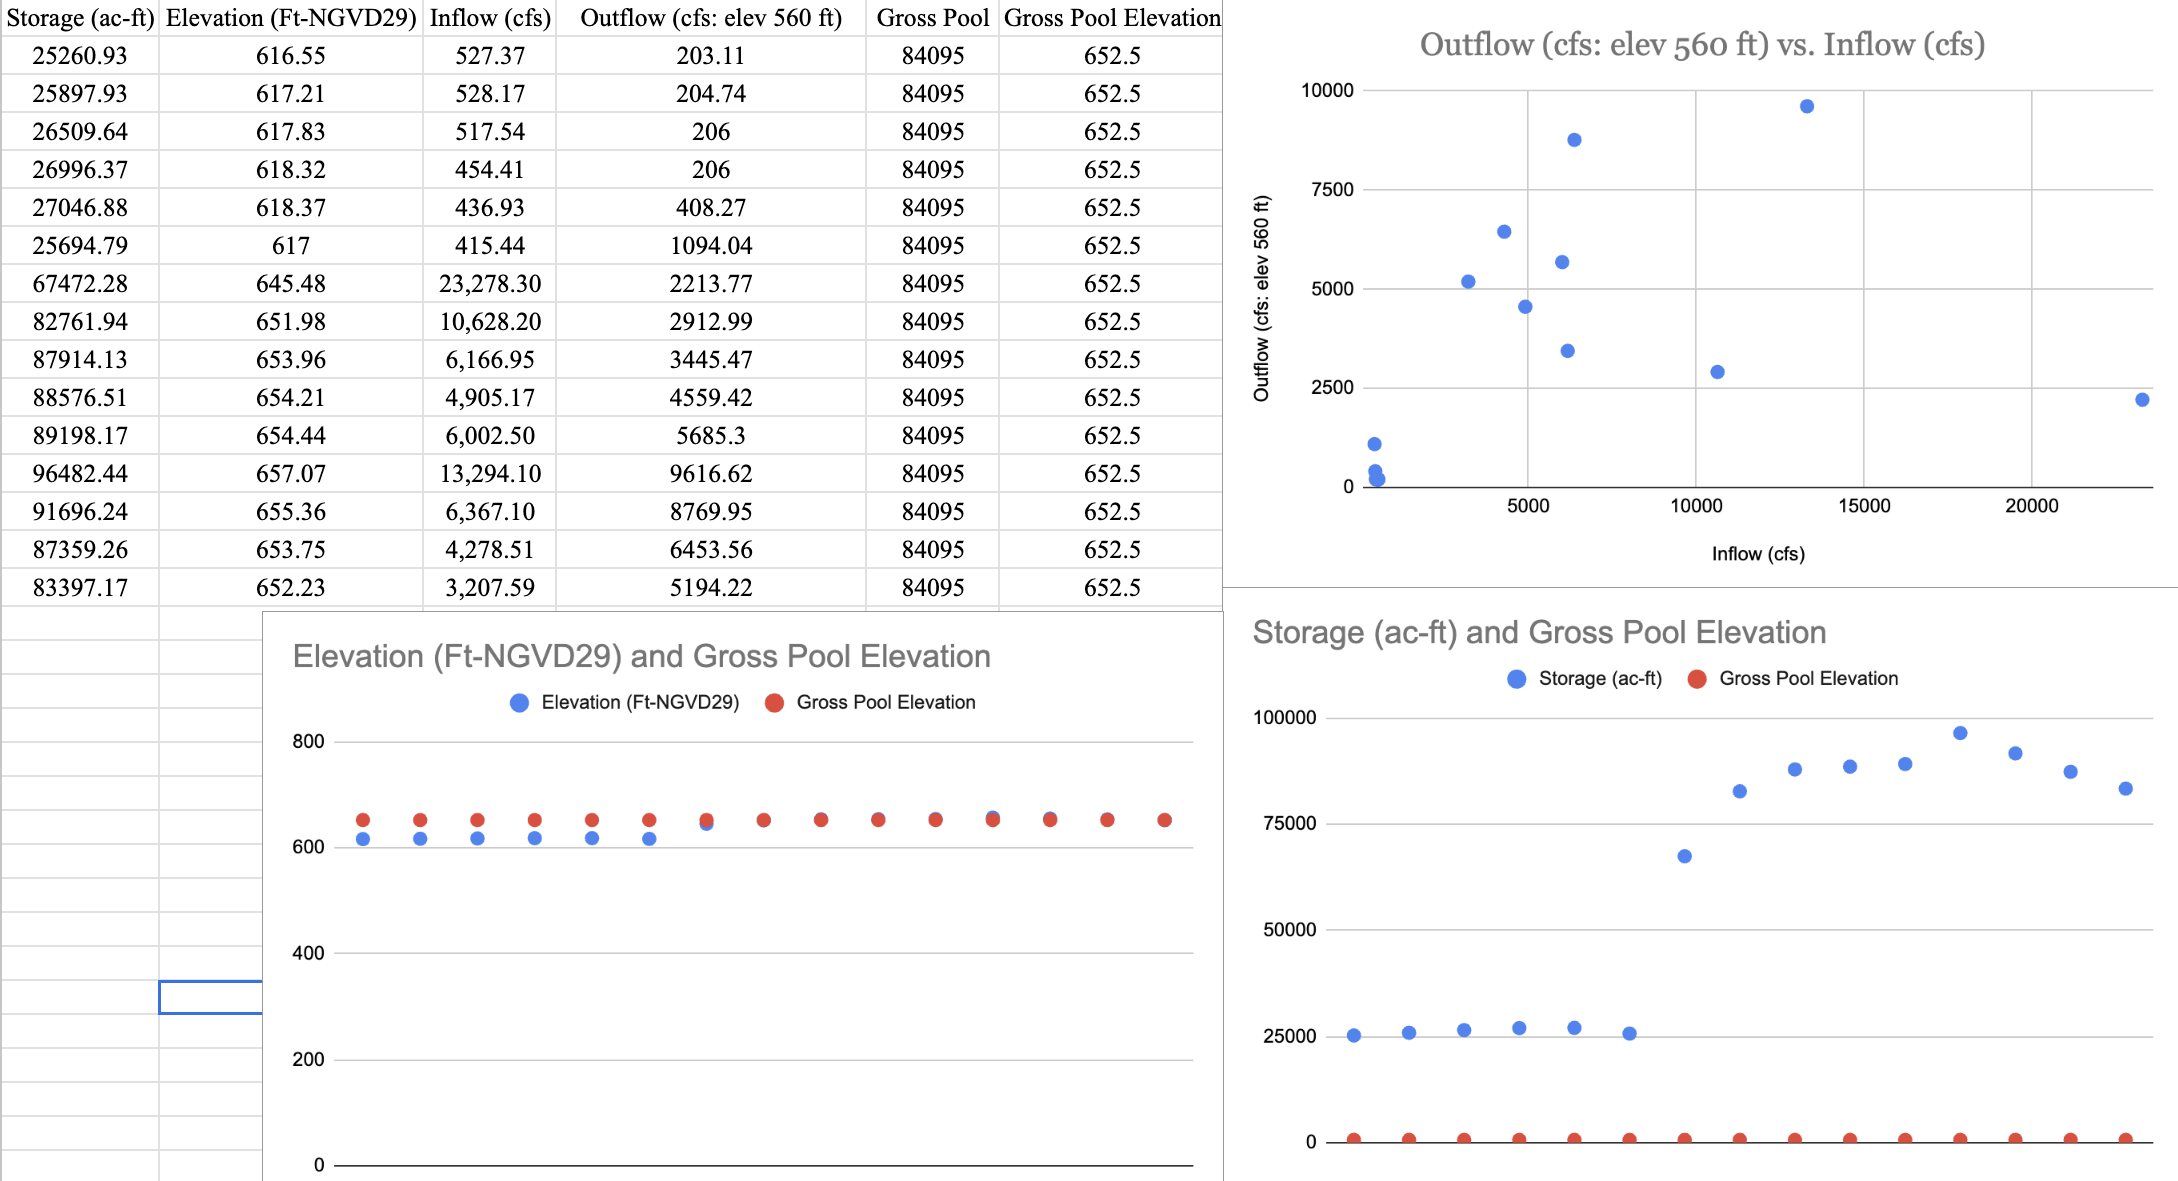Click red Gross Pool Elevation legend marker in storage chart
2178x1181 pixels.
(x=1696, y=679)
